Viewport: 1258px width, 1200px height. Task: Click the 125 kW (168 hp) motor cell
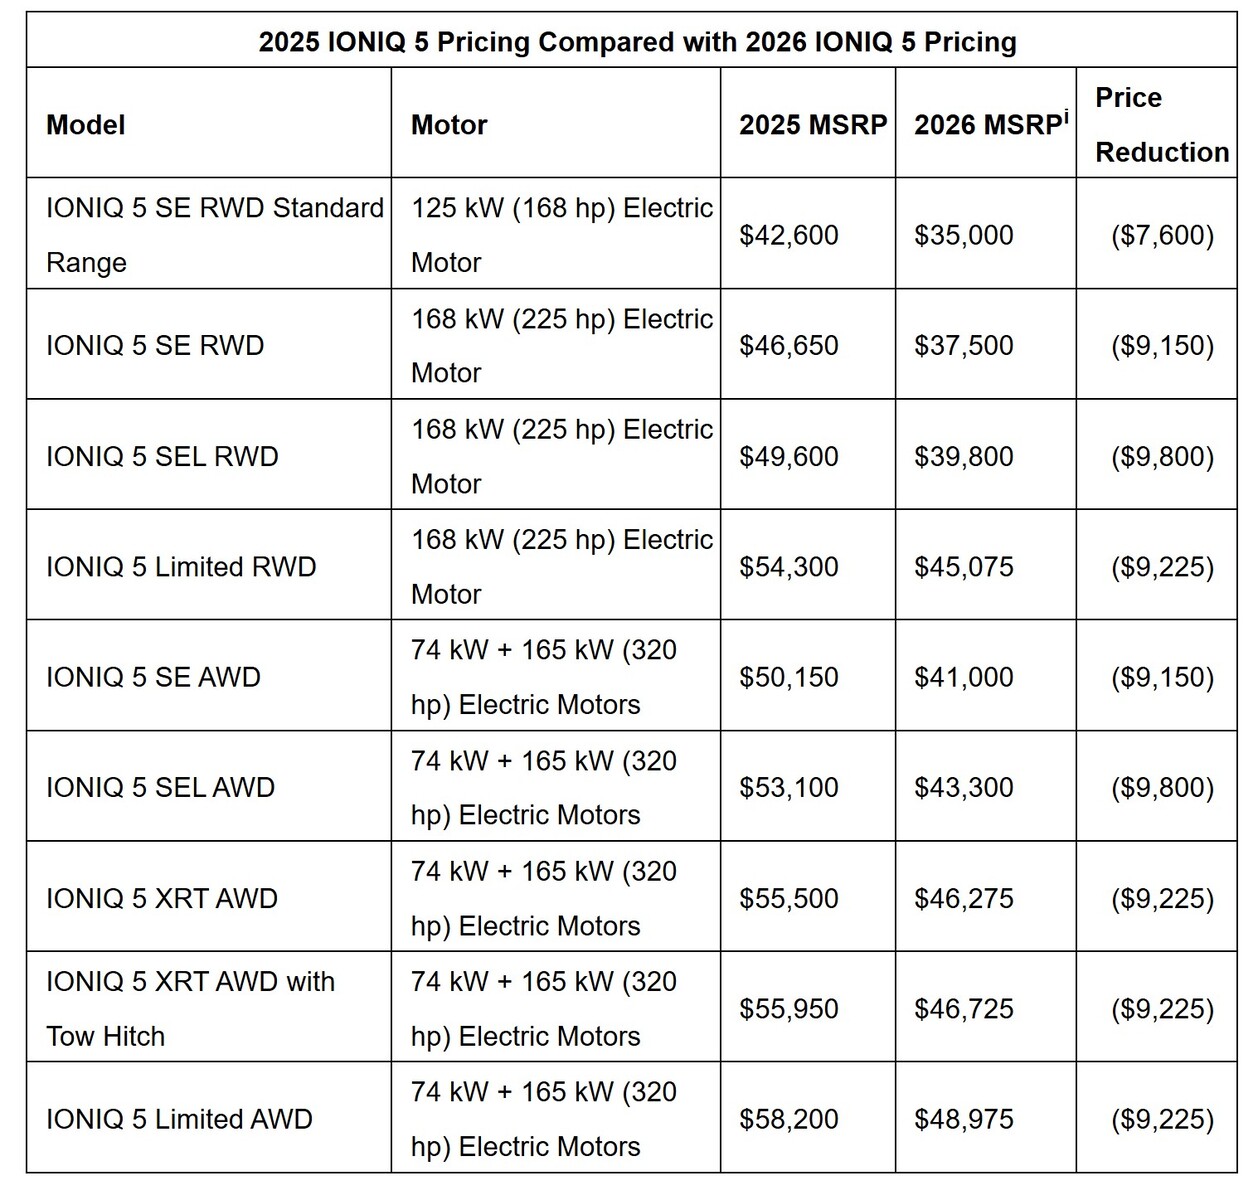click(561, 235)
